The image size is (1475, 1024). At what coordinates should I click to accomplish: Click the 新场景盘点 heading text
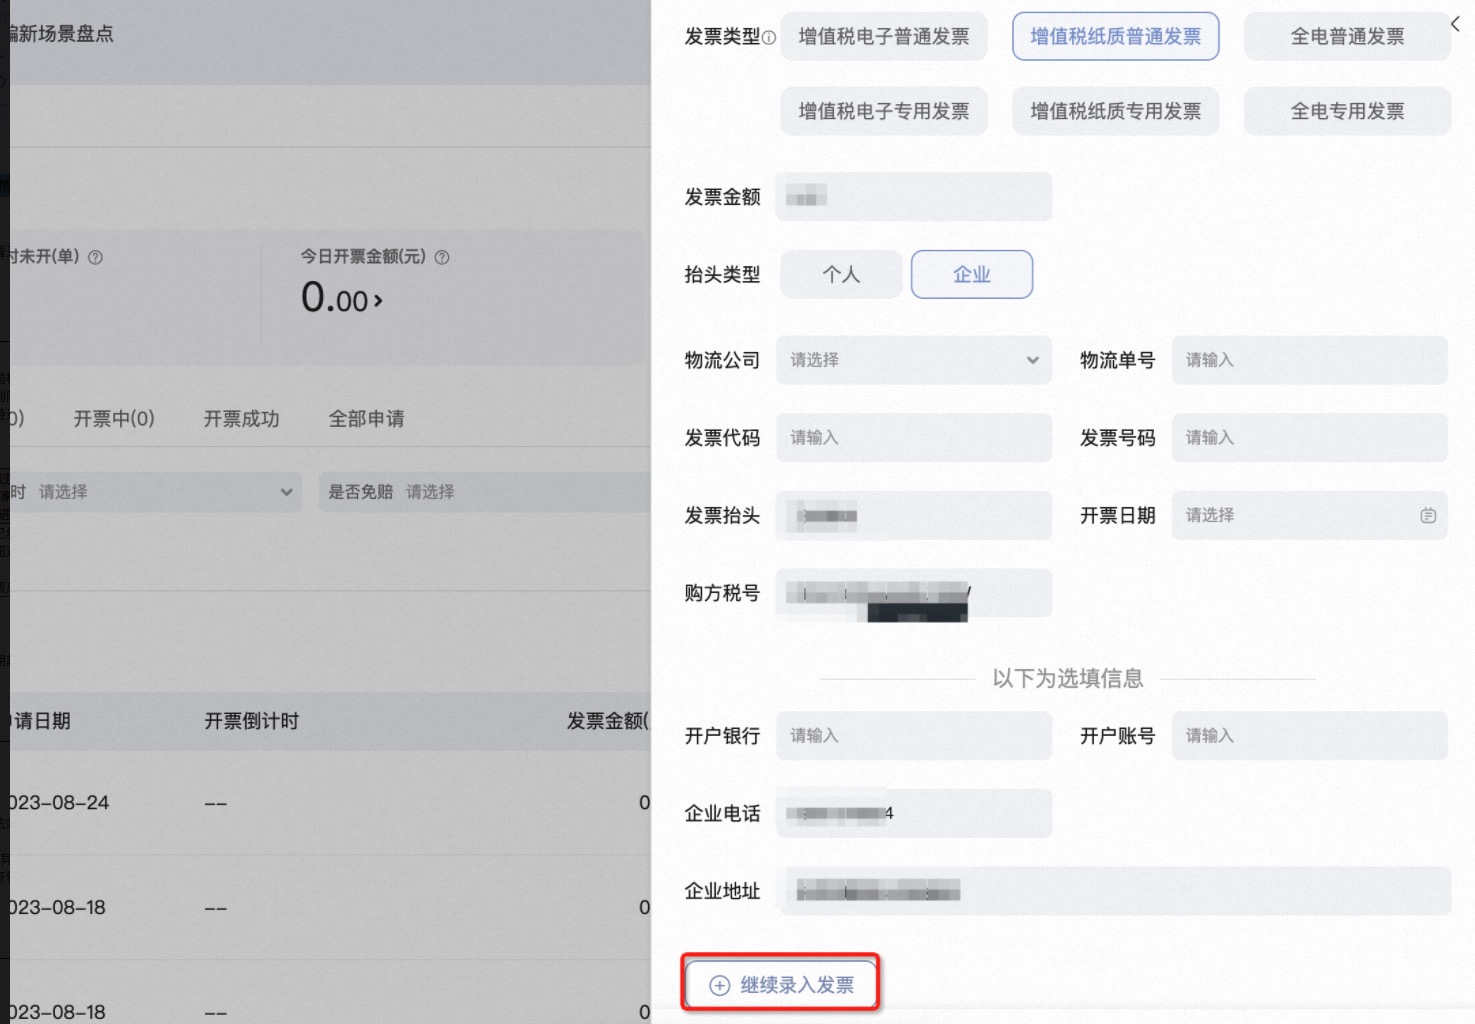pos(62,34)
